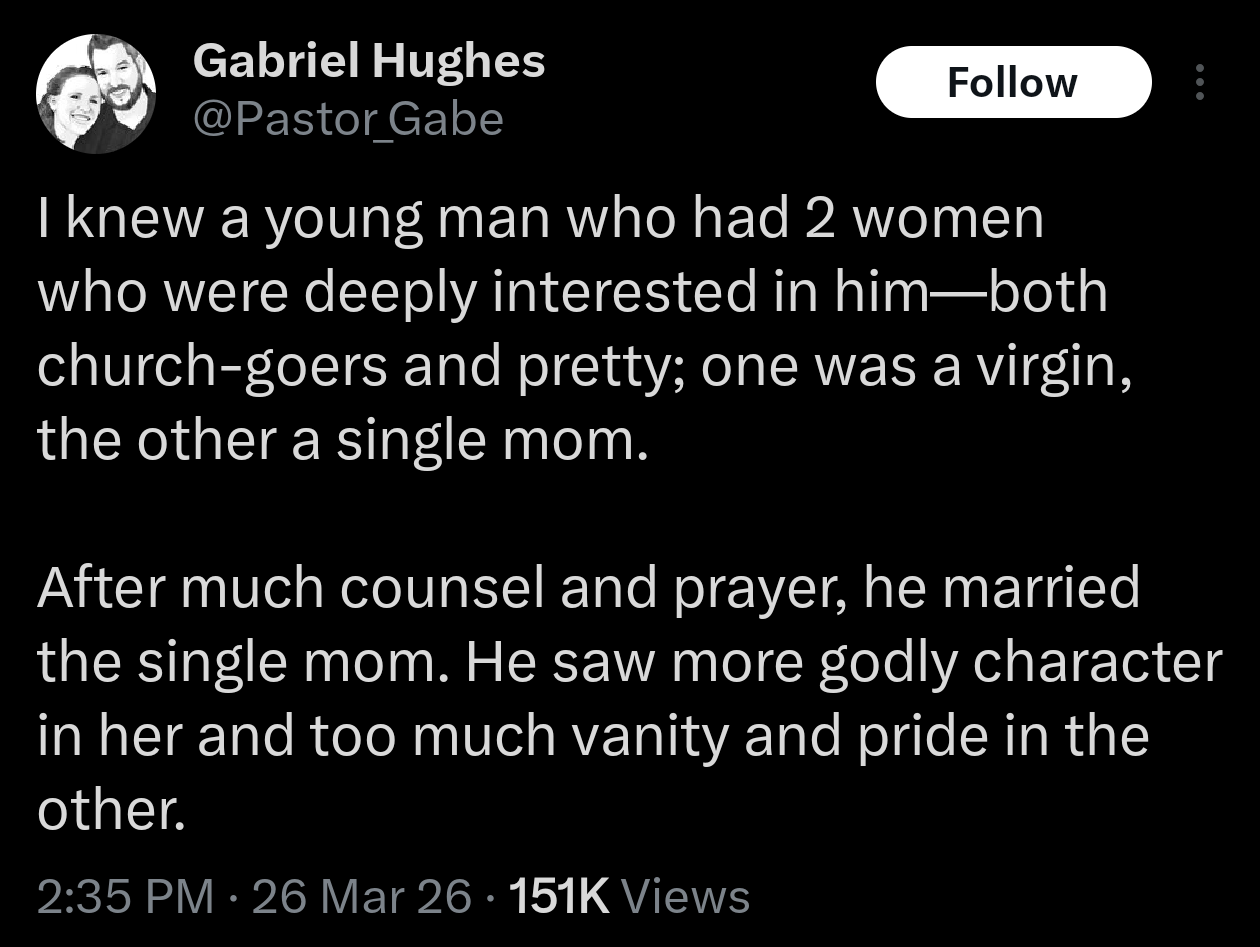
Task: Open the @Pastor_Gabe handle link
Action: pyautogui.click(x=347, y=120)
